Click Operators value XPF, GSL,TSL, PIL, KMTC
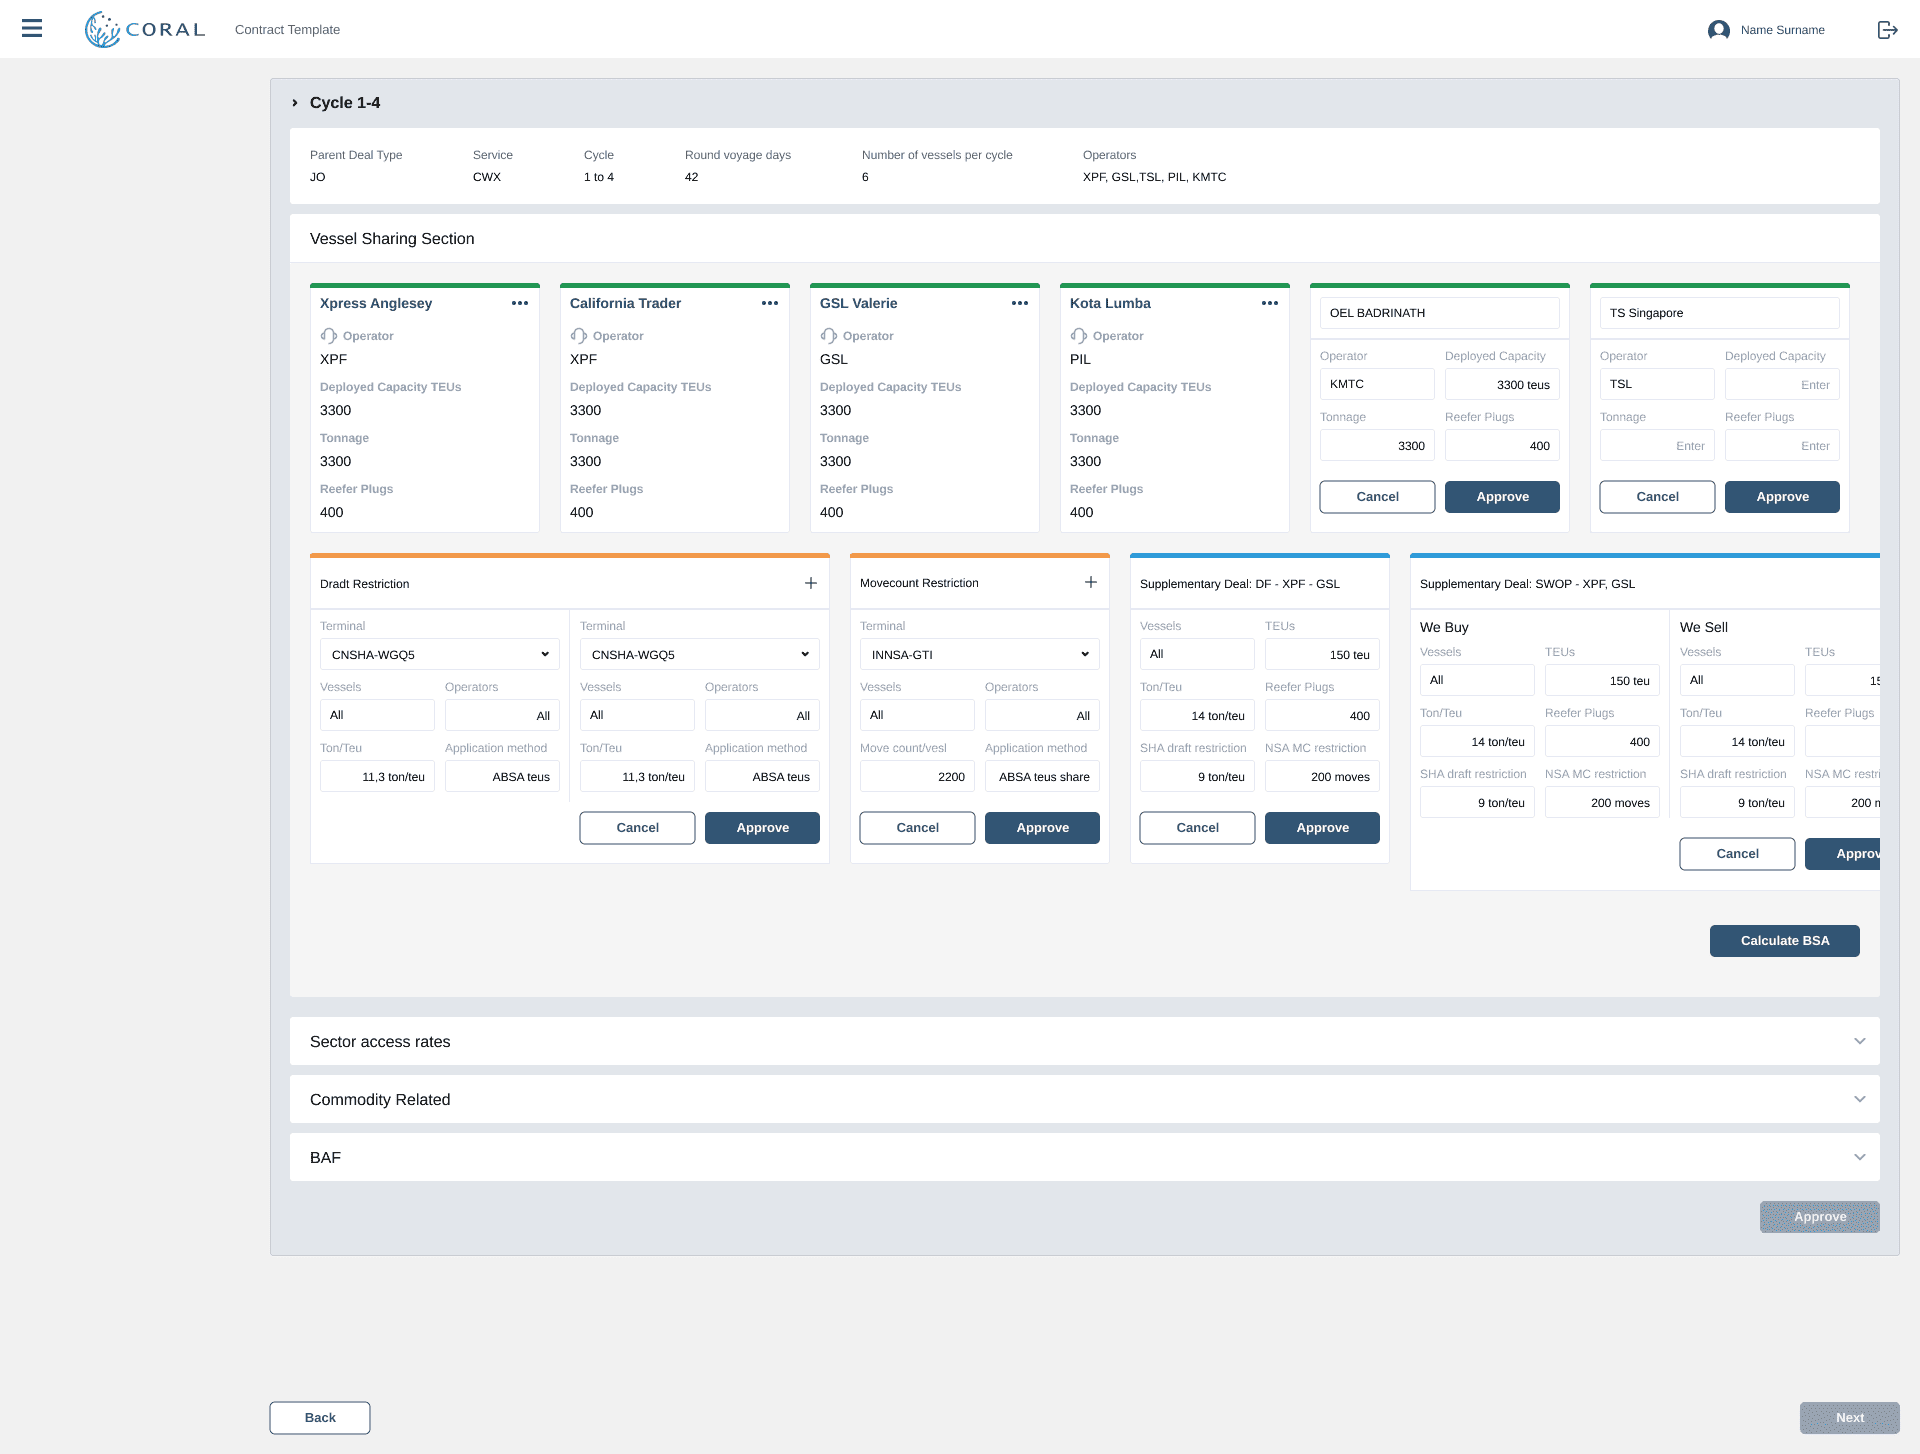The height and width of the screenshot is (1454, 1920). coord(1154,177)
